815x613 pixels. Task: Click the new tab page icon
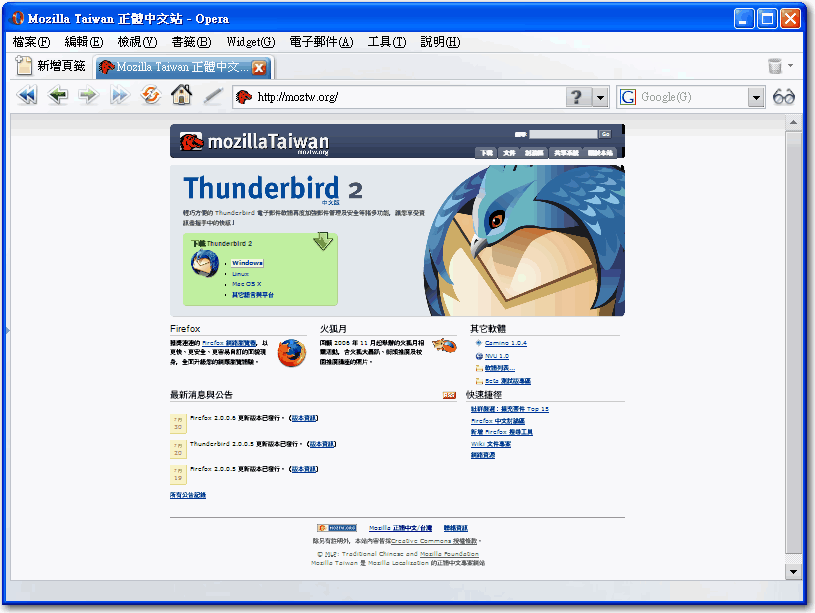tap(23, 66)
